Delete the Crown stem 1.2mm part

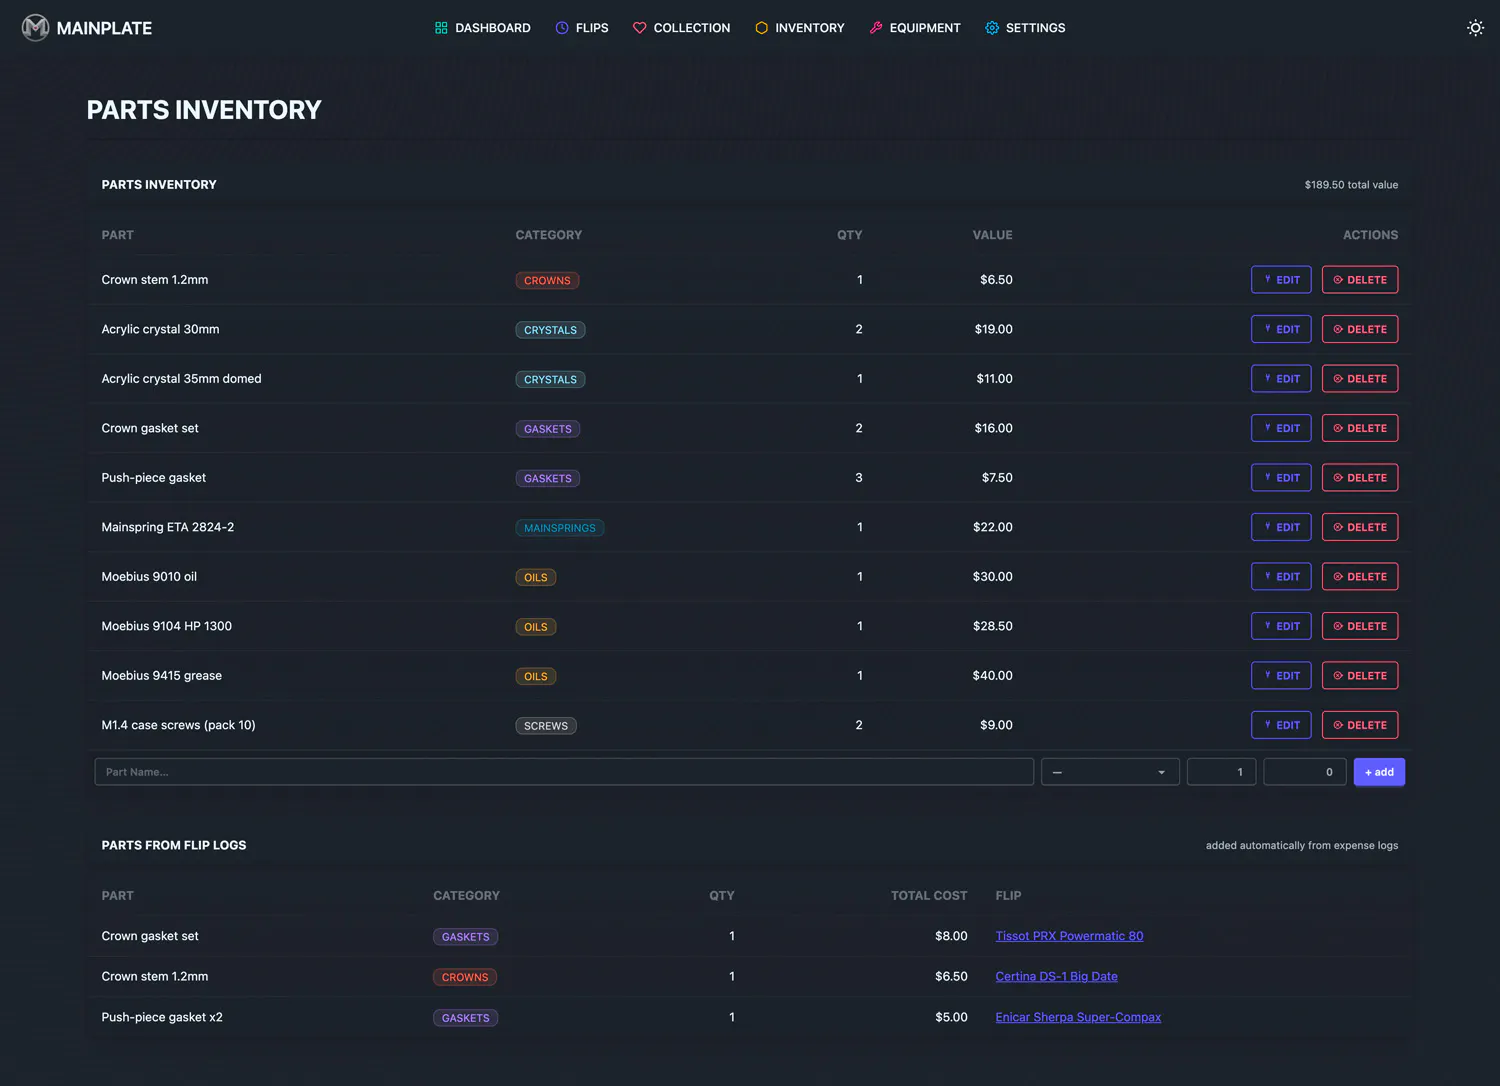1360,280
